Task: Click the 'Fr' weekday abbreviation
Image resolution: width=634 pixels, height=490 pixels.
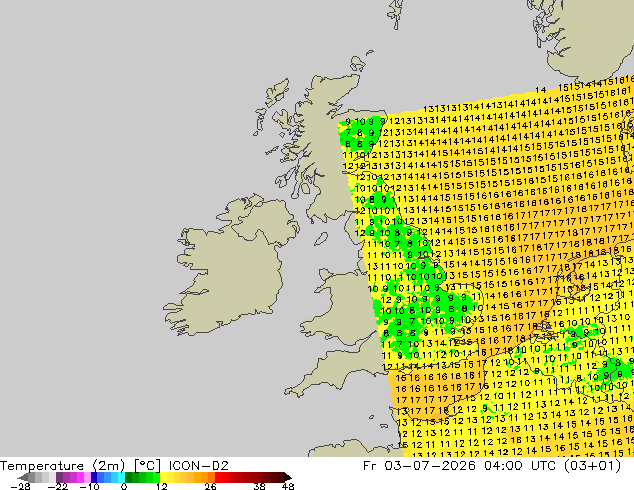Action: 370,466
